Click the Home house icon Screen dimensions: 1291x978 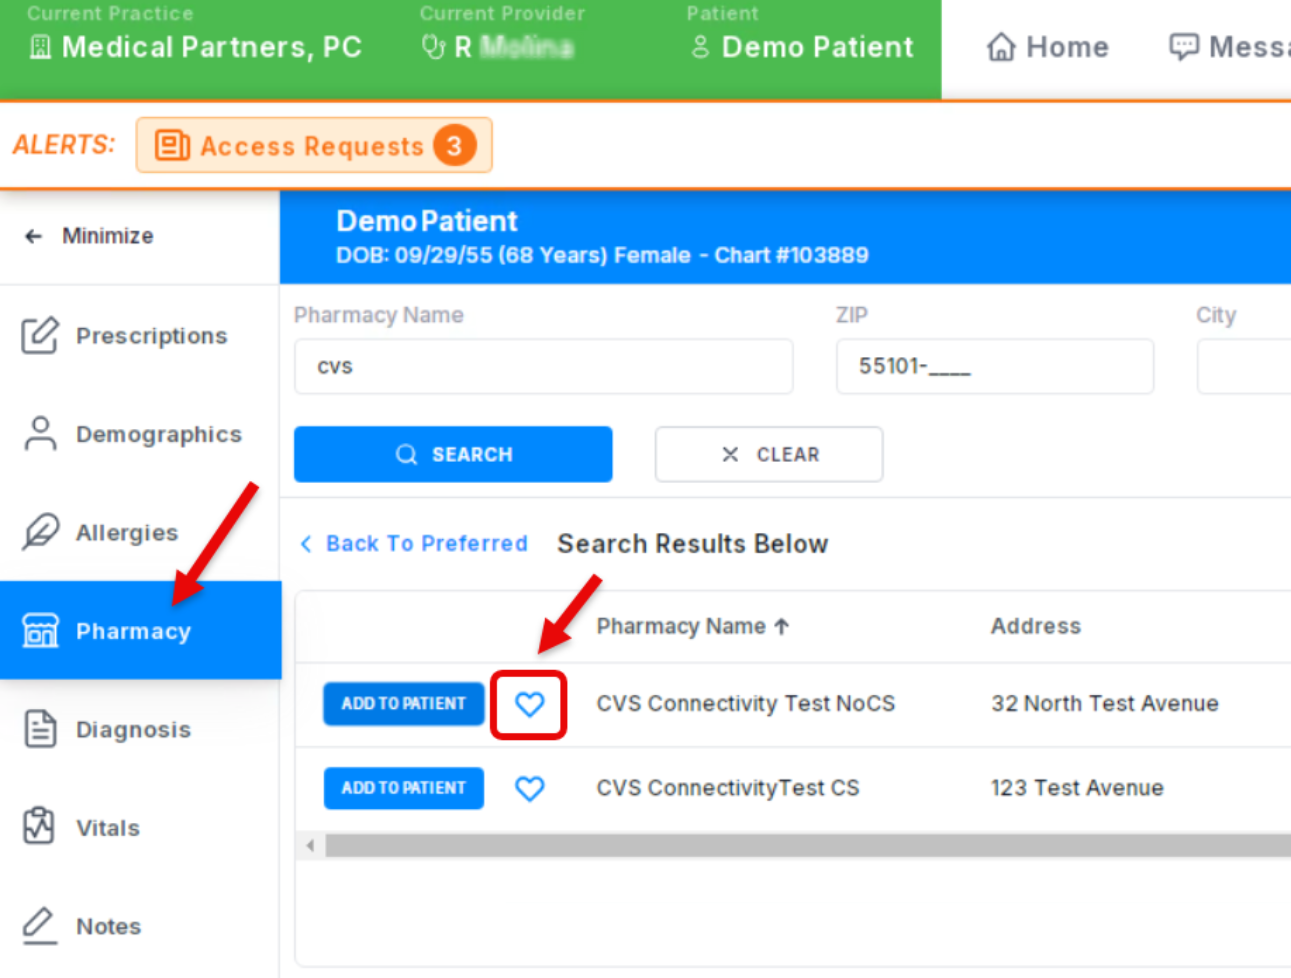tap(1001, 47)
